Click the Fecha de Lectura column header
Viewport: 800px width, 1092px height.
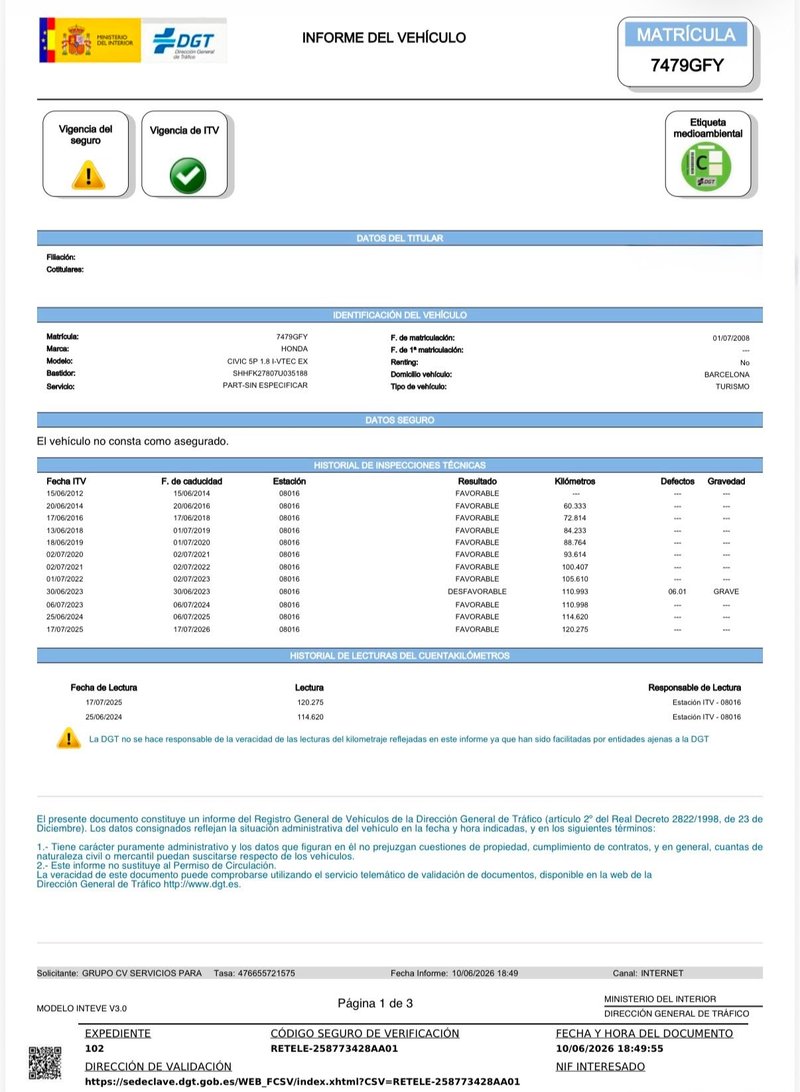(104, 687)
